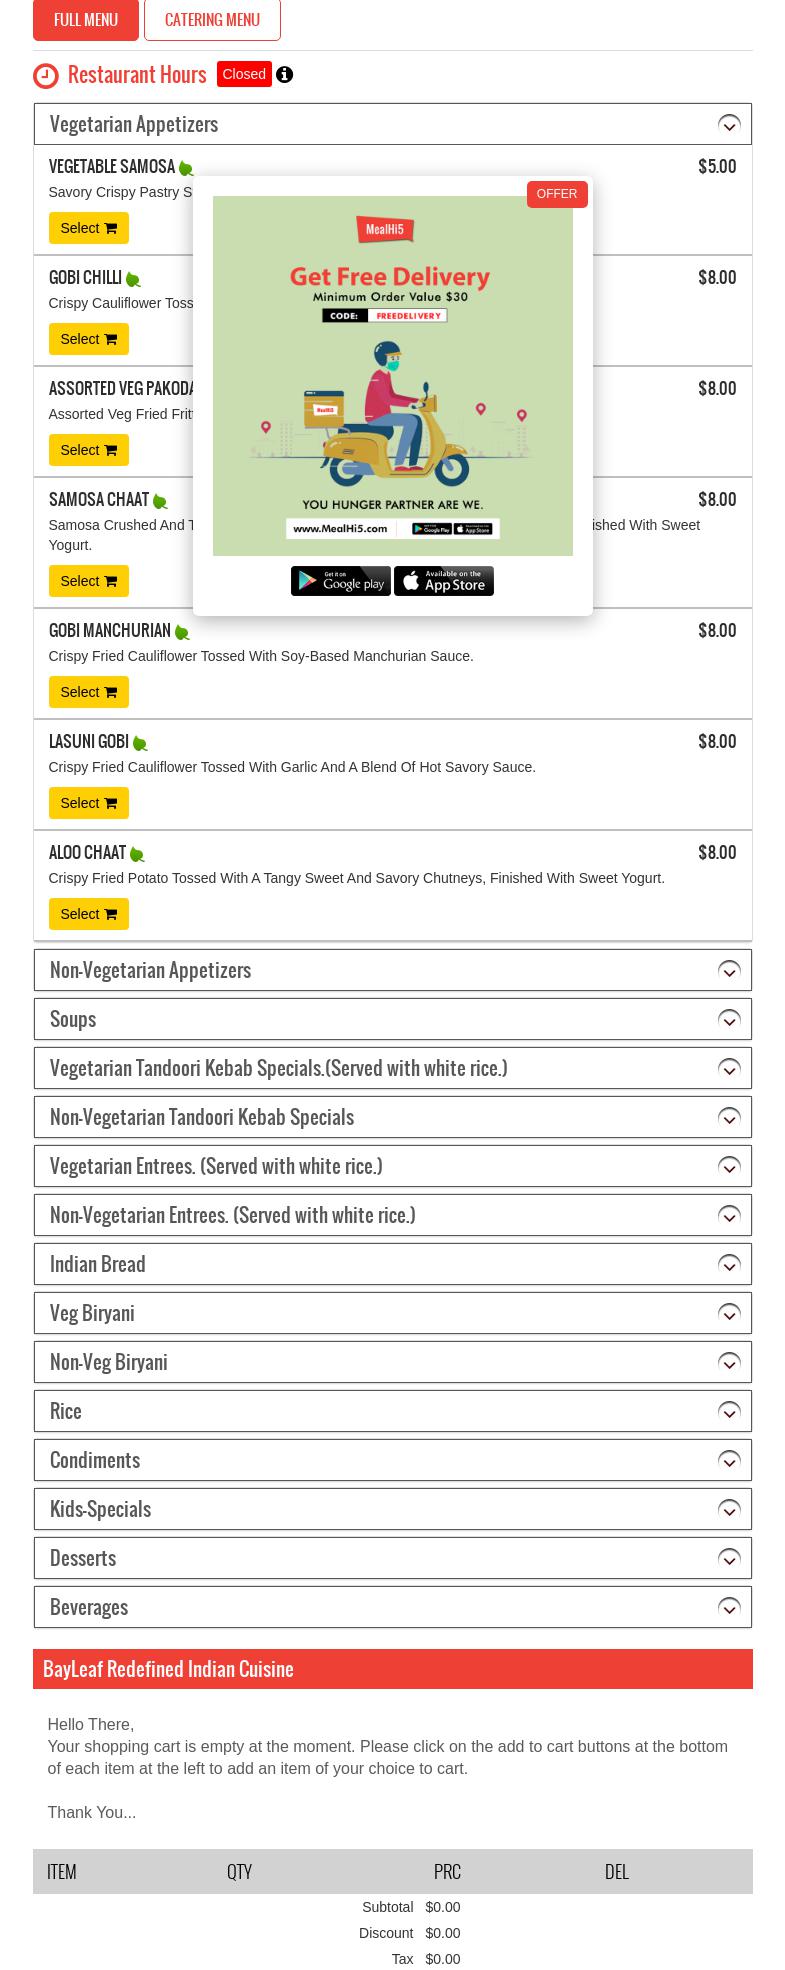The height and width of the screenshot is (1970, 785).
Task: Click the leaf icon next to Lasuni Gobi
Action: click(140, 744)
